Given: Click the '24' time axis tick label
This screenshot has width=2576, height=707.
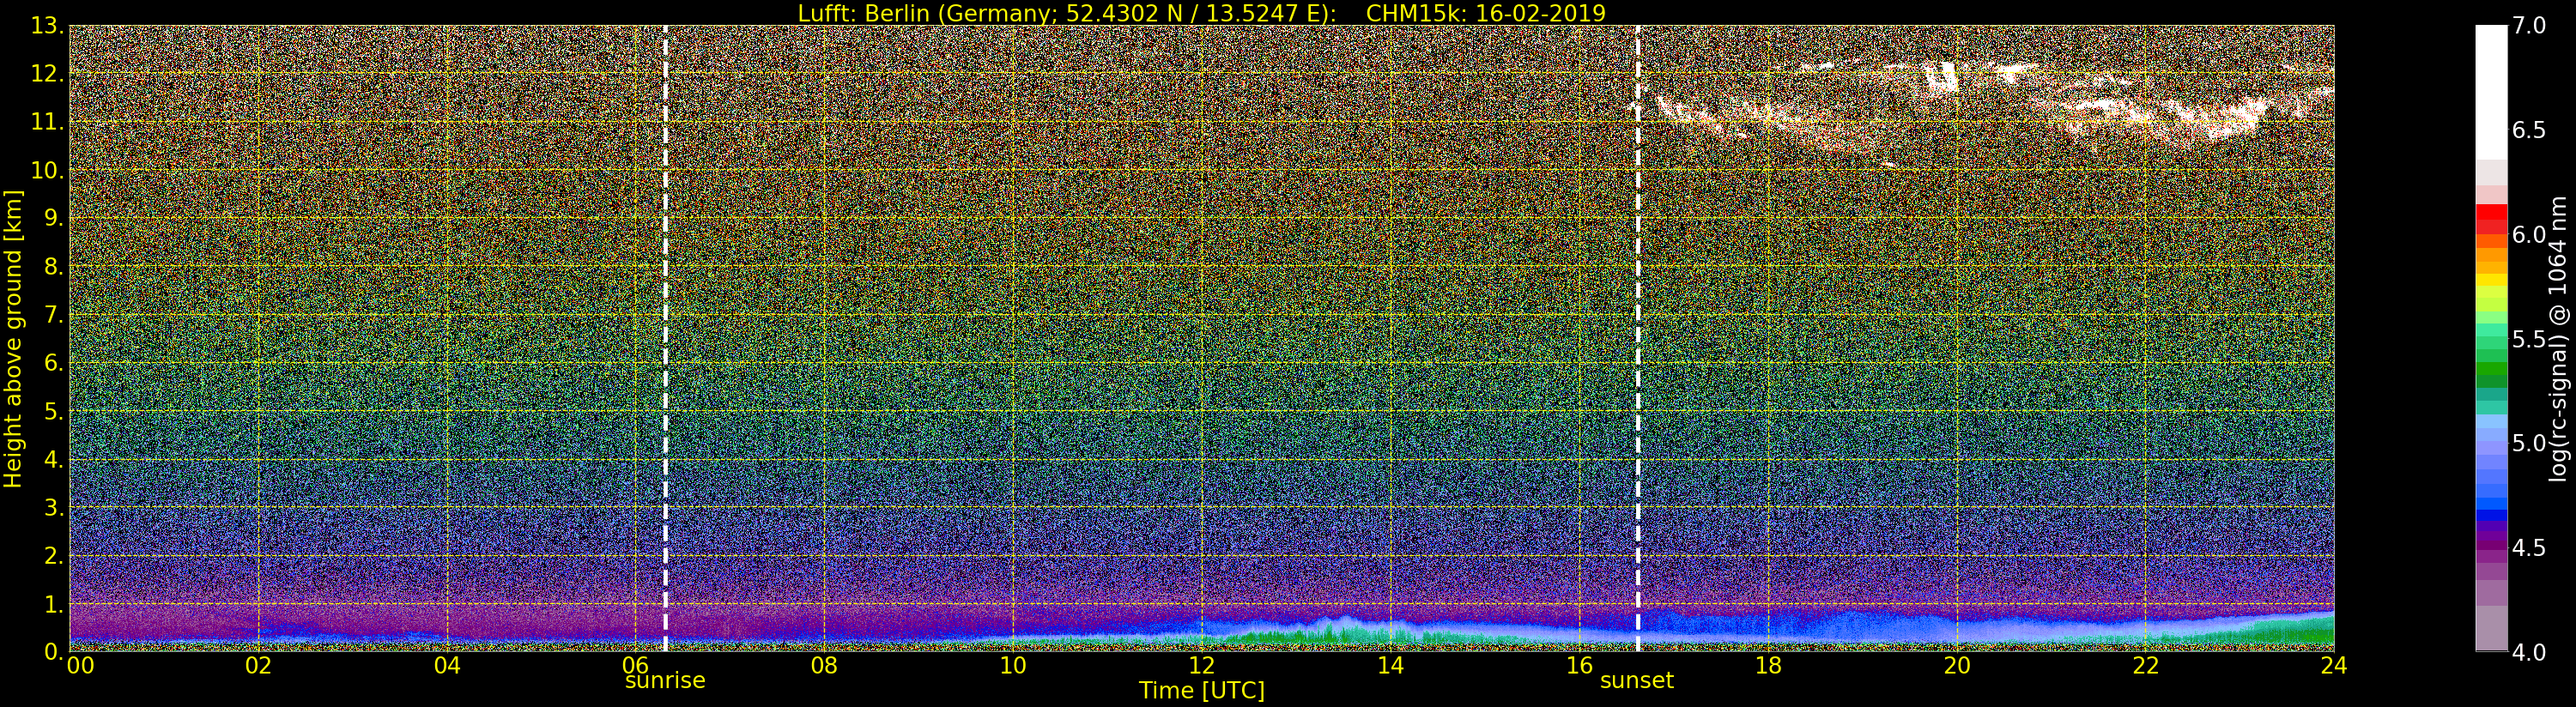Looking at the screenshot, I should coord(2334,666).
